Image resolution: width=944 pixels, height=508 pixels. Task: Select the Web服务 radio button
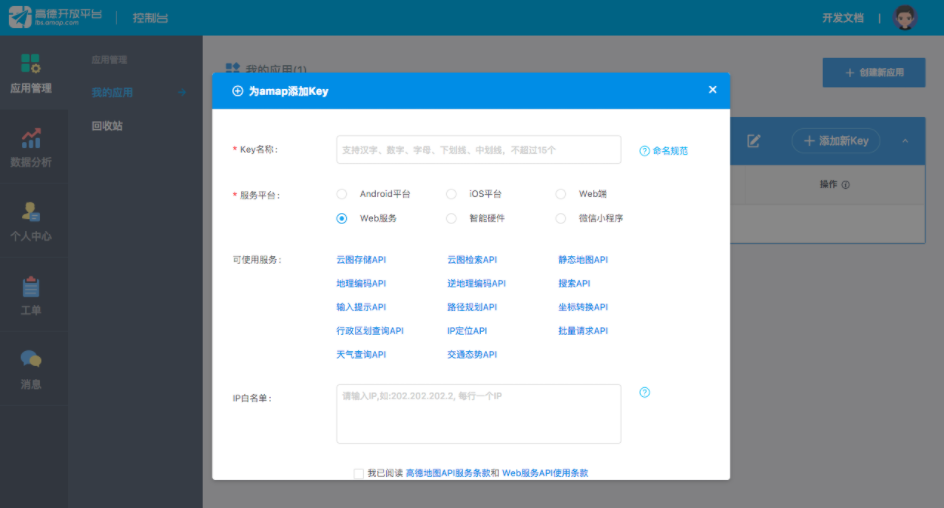(x=341, y=218)
